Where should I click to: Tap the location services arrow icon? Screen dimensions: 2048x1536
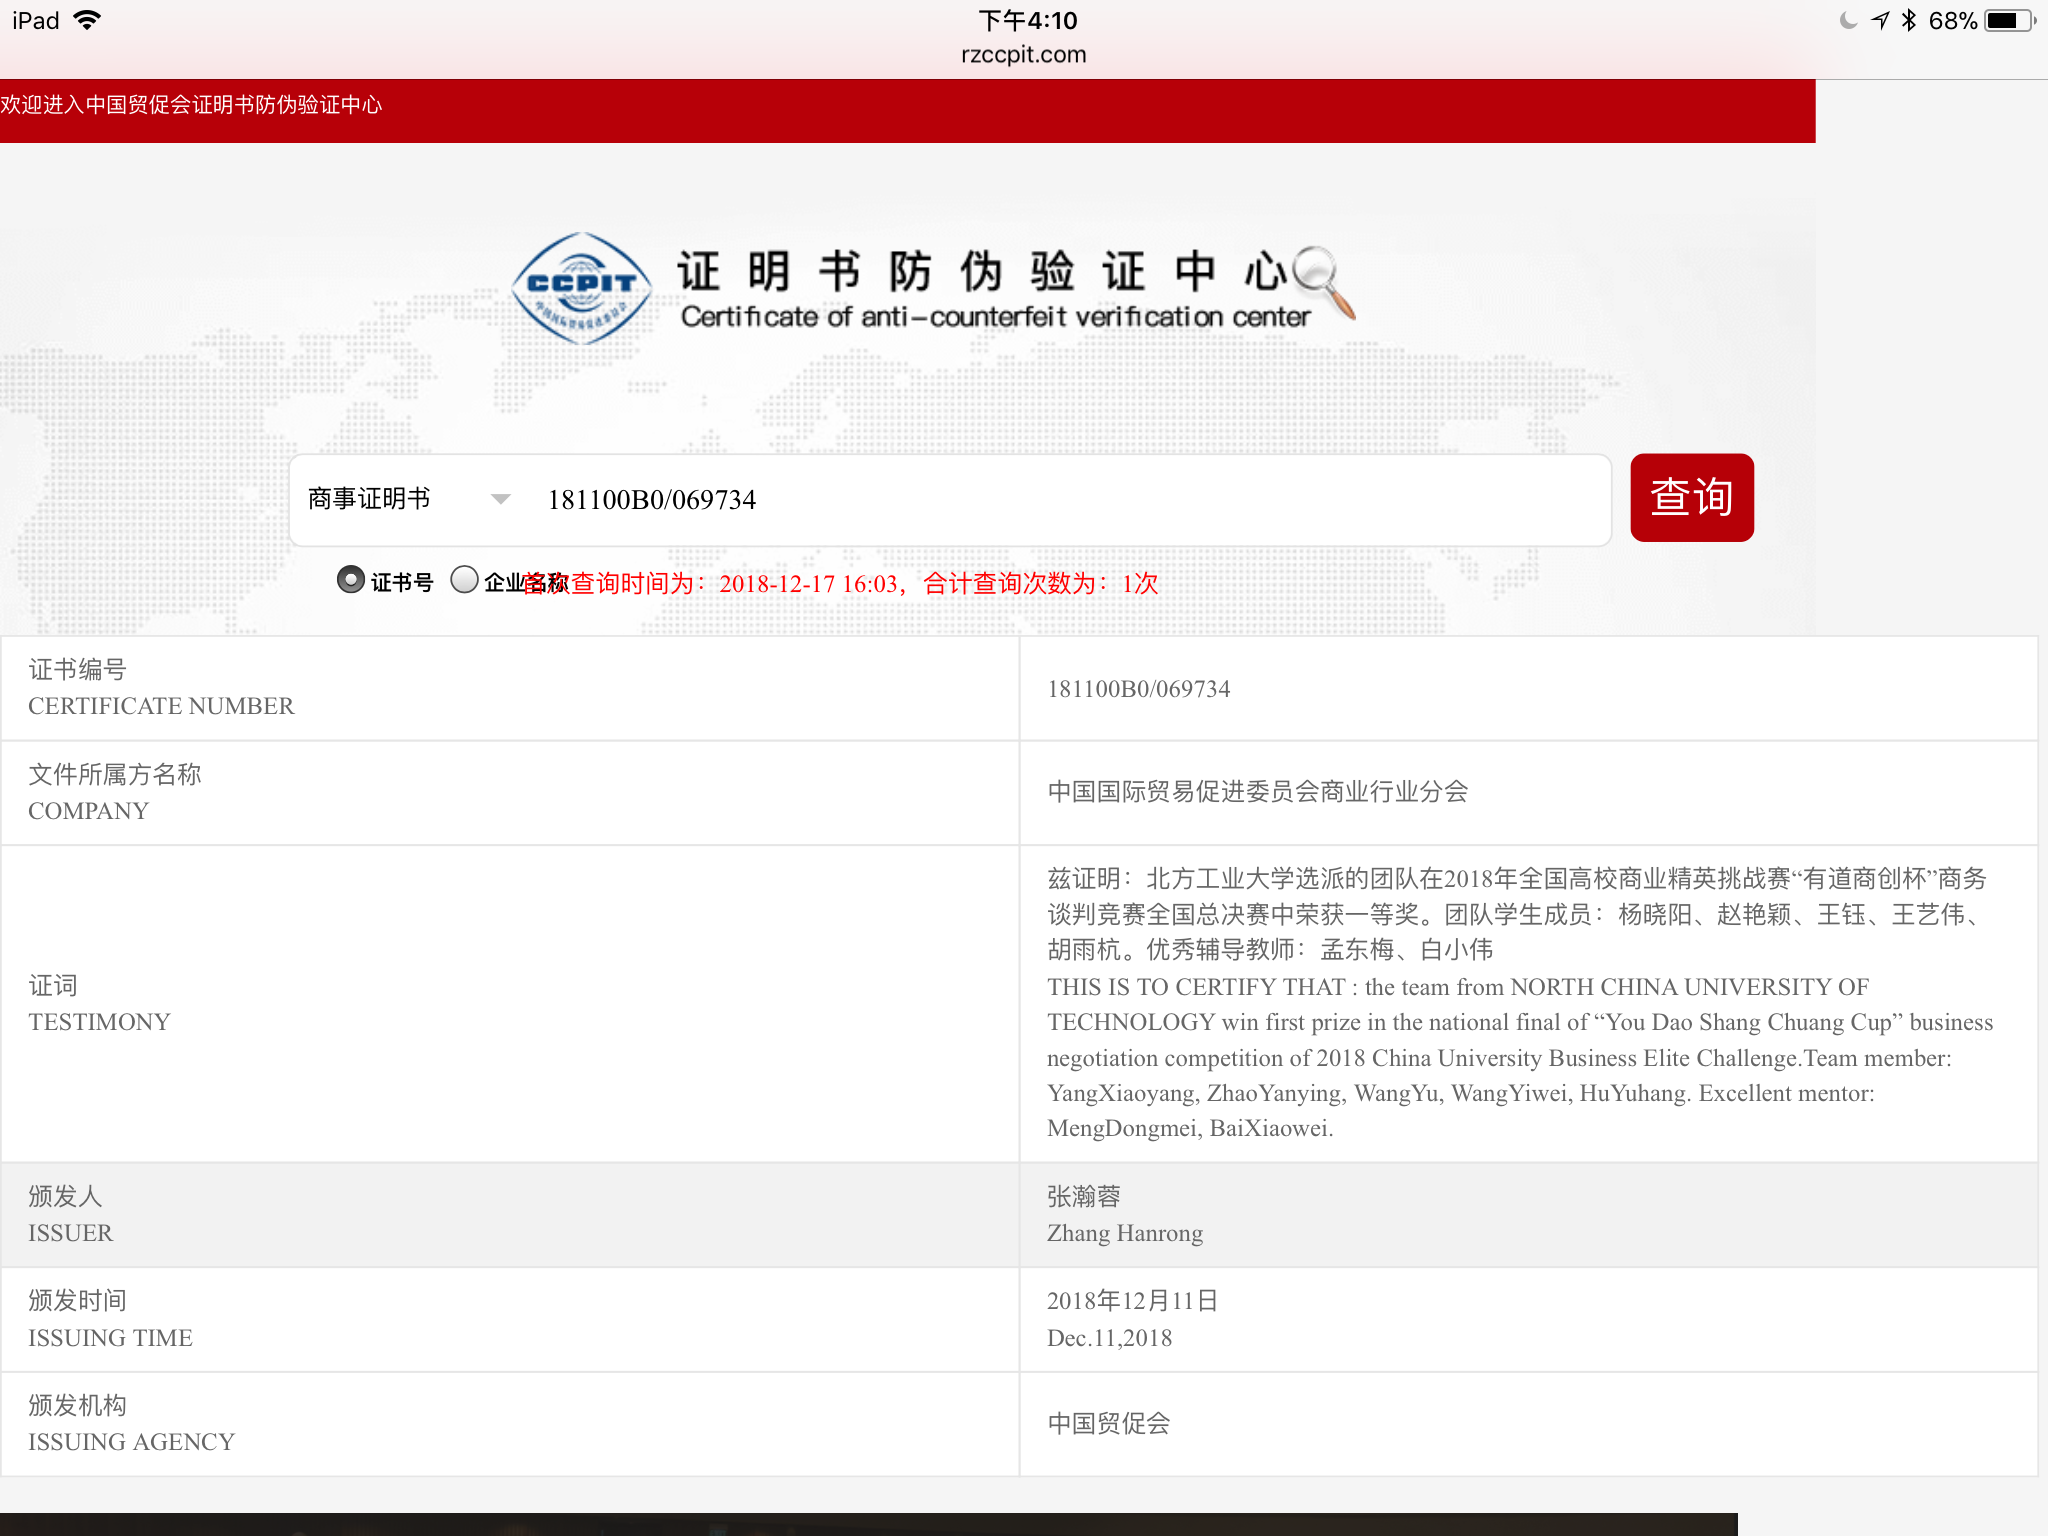pyautogui.click(x=1880, y=20)
